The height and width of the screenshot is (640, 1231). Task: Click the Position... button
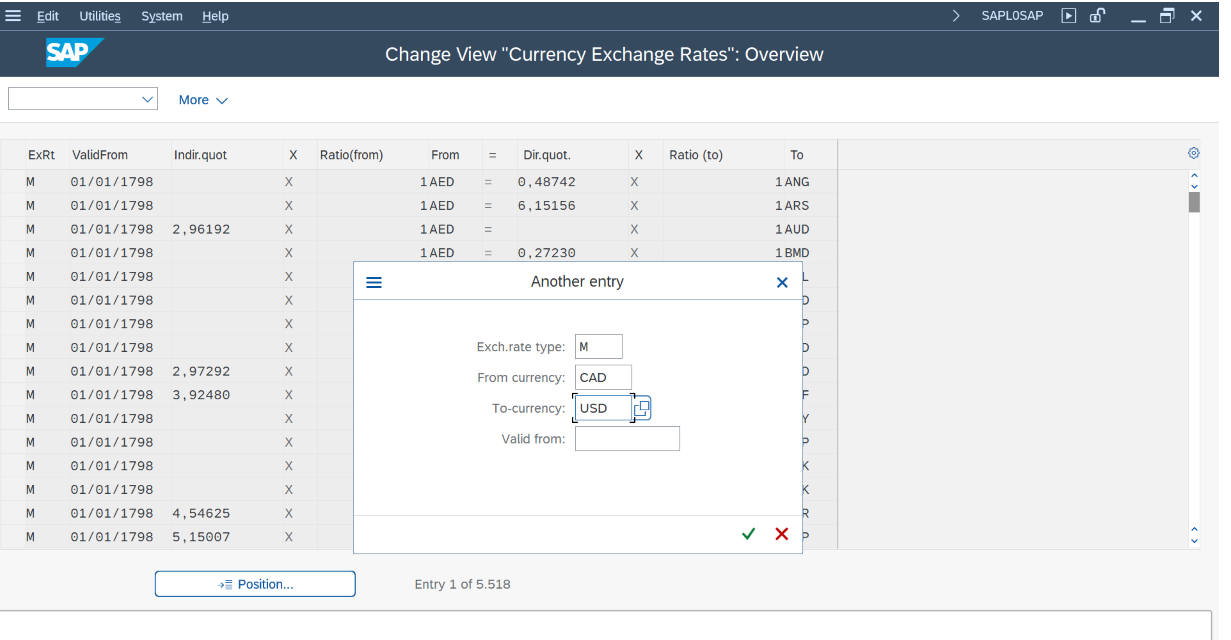click(x=255, y=584)
